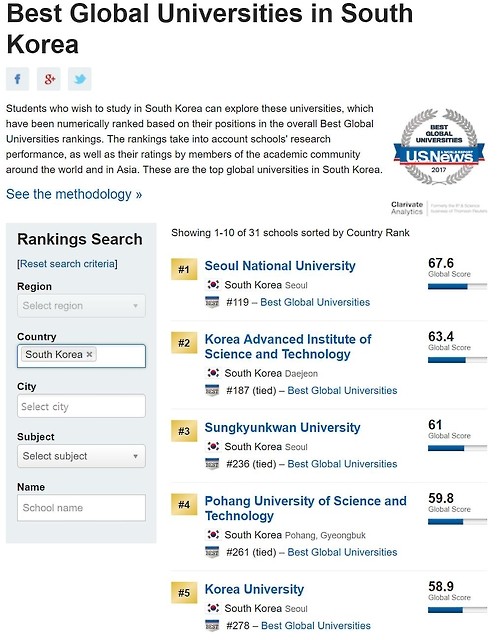Click the Select city field
This screenshot has width=499, height=640.
[81, 406]
